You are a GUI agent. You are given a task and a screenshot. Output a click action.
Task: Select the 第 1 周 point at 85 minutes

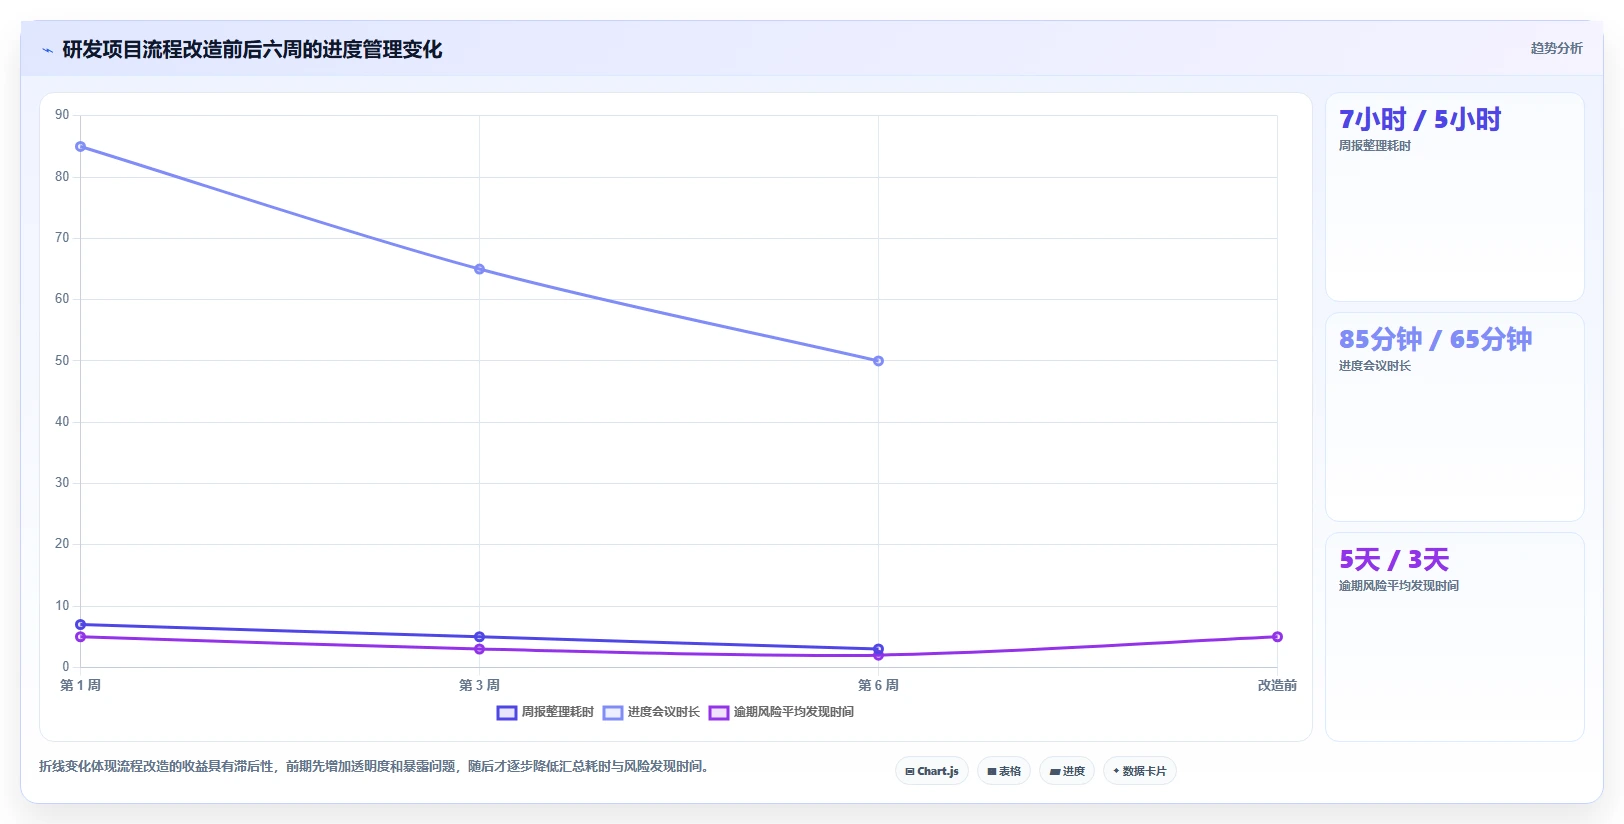[x=81, y=147]
